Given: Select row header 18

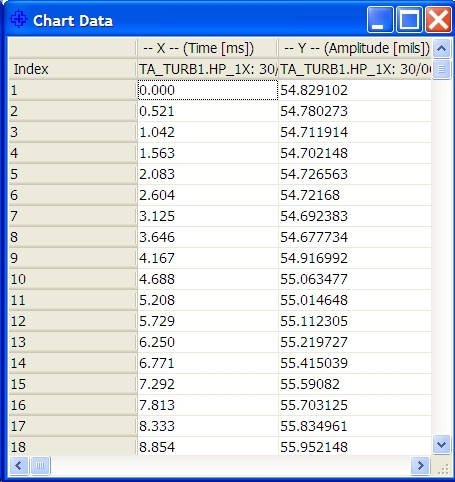Looking at the screenshot, I should pos(73,446).
